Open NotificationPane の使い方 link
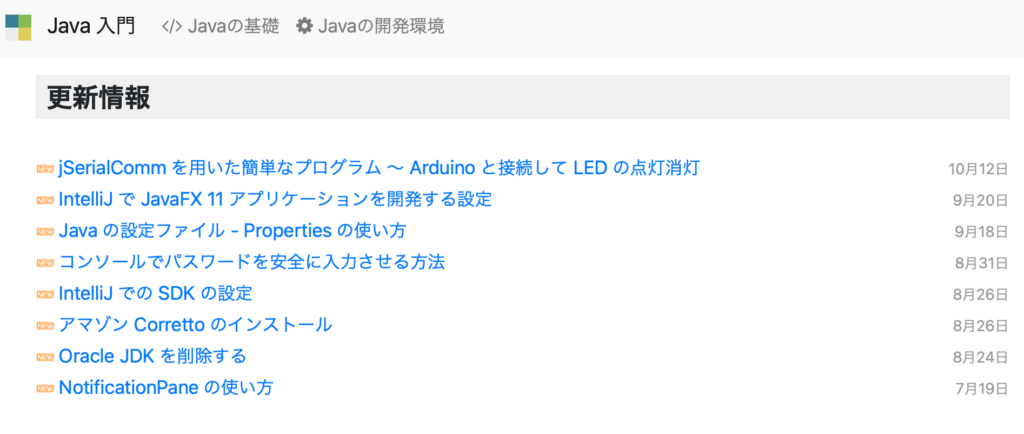The width and height of the screenshot is (1024, 434). (x=166, y=388)
